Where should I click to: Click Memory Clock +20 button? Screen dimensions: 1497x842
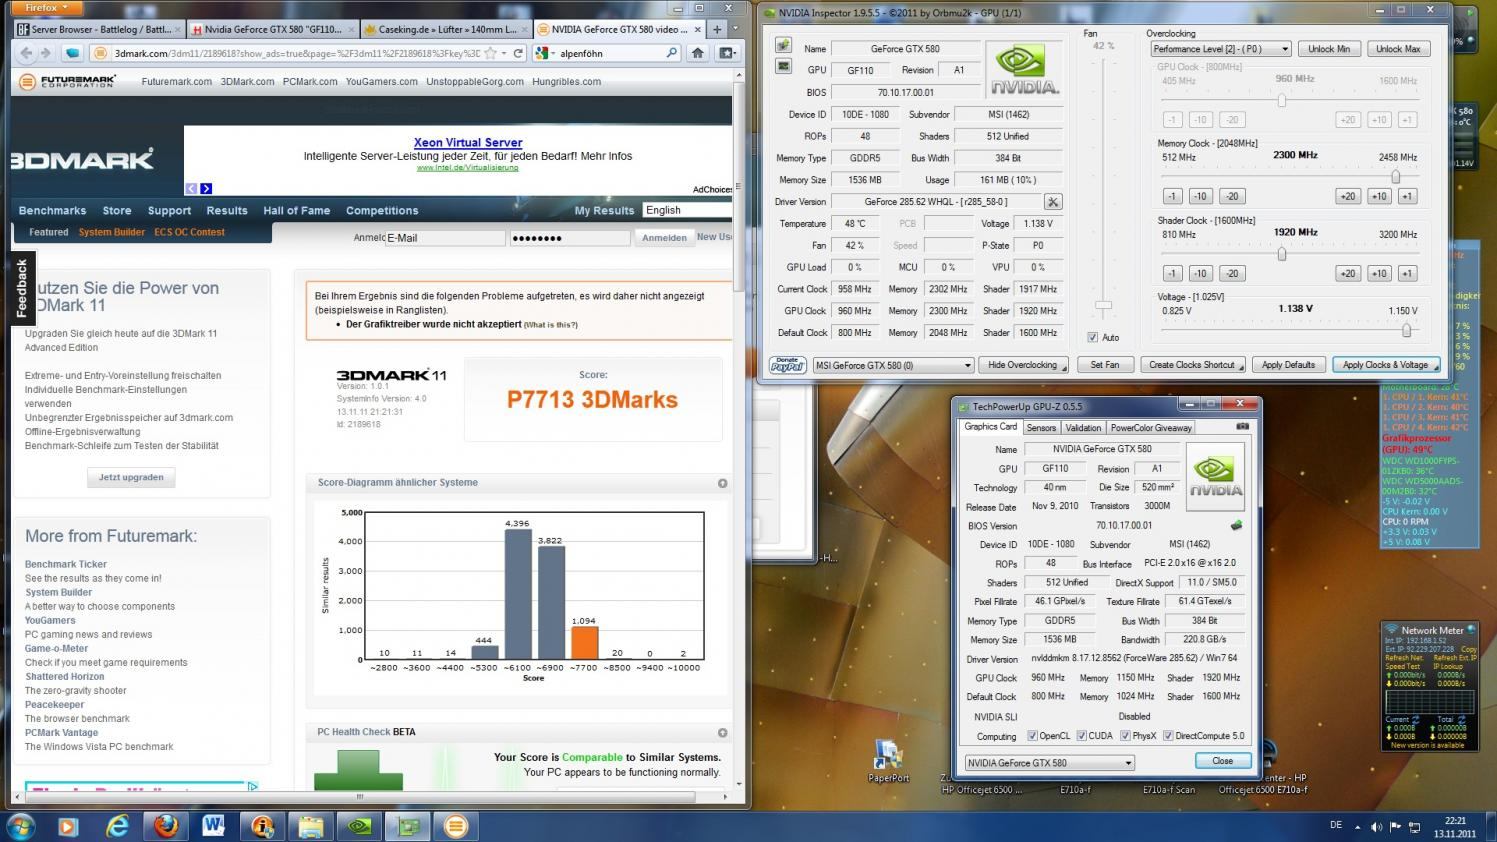click(1347, 196)
